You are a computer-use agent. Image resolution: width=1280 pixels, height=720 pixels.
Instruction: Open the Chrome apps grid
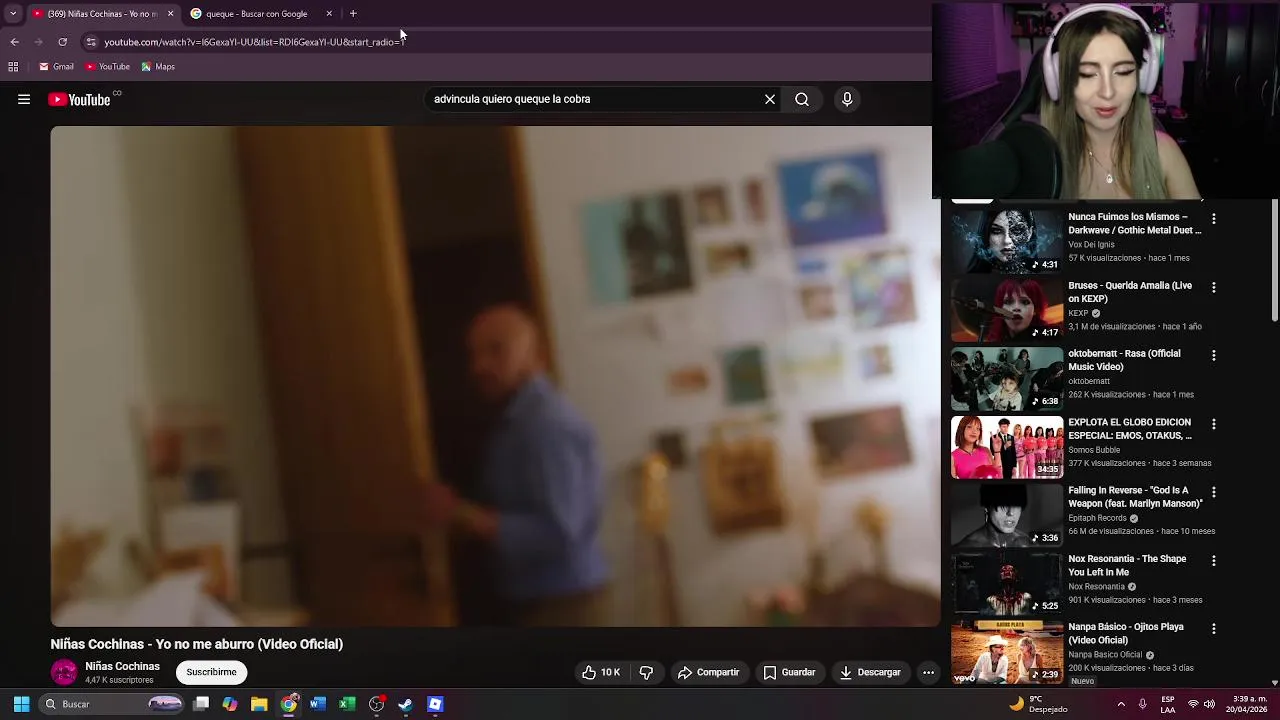(x=13, y=67)
